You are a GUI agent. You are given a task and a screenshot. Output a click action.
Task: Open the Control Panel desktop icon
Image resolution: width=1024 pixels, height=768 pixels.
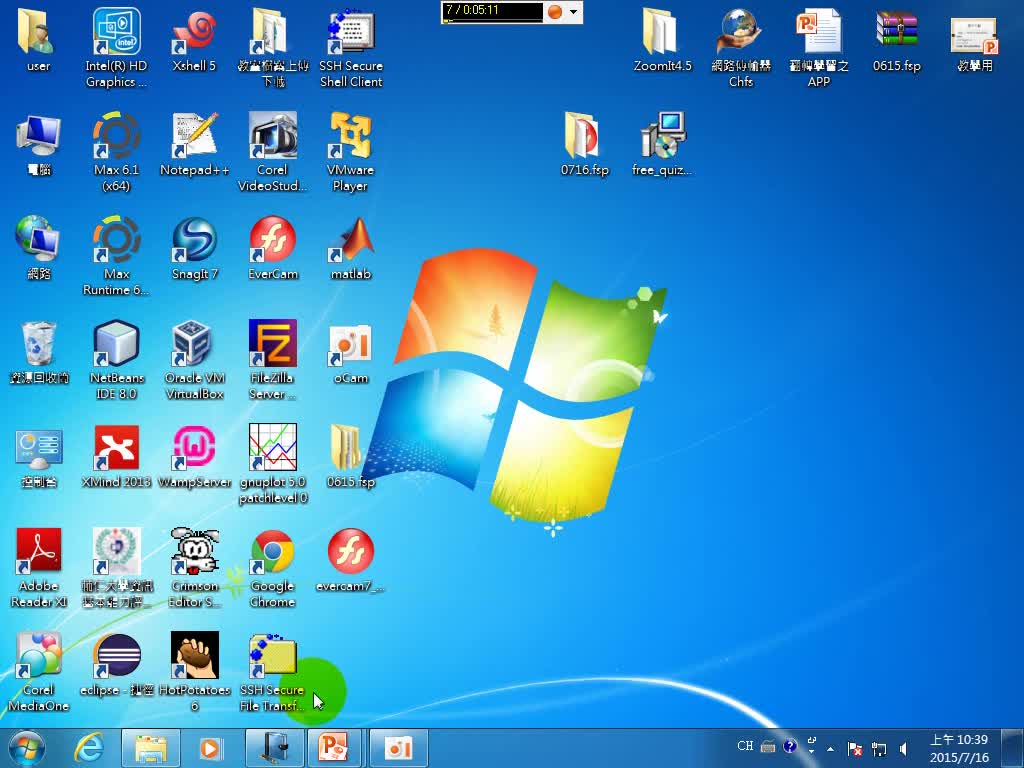point(38,457)
